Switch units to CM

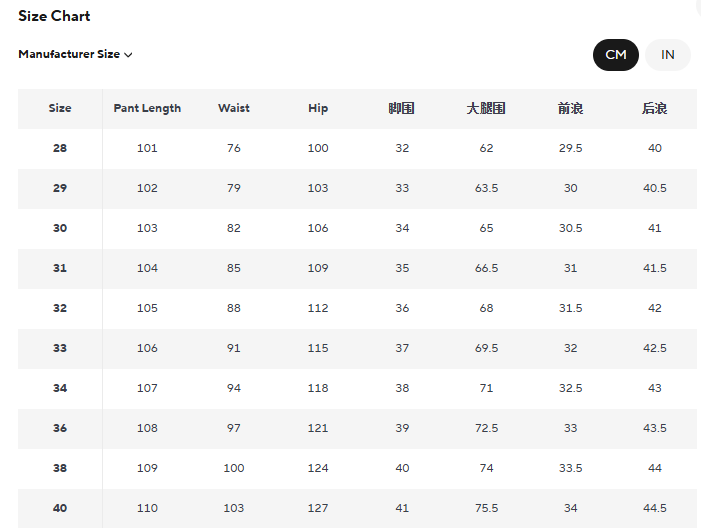(x=616, y=55)
